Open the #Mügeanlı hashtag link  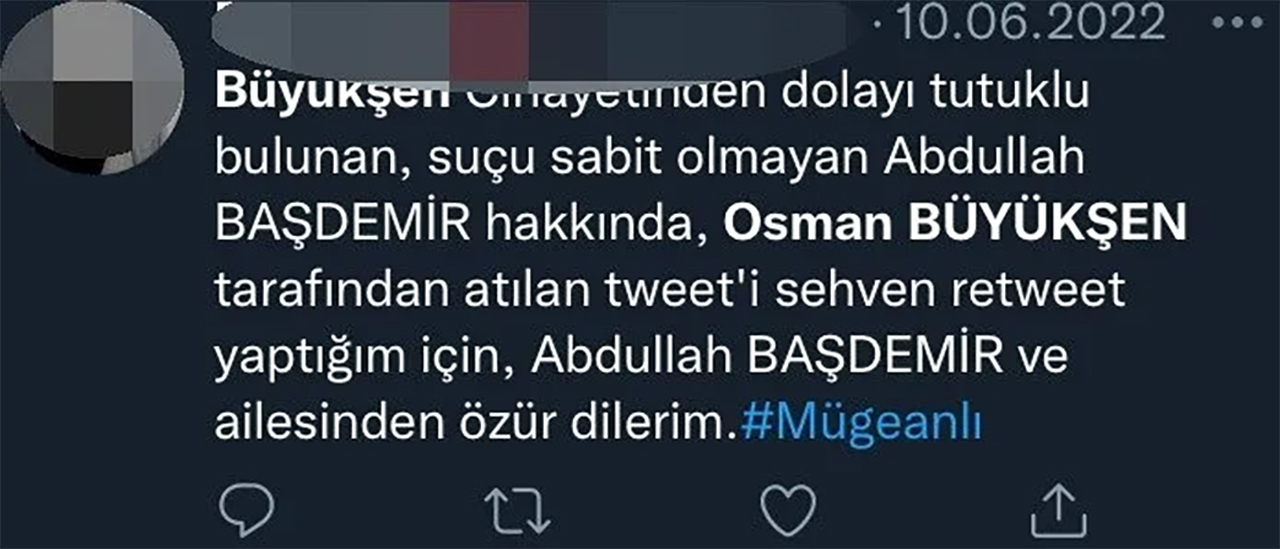tap(861, 424)
